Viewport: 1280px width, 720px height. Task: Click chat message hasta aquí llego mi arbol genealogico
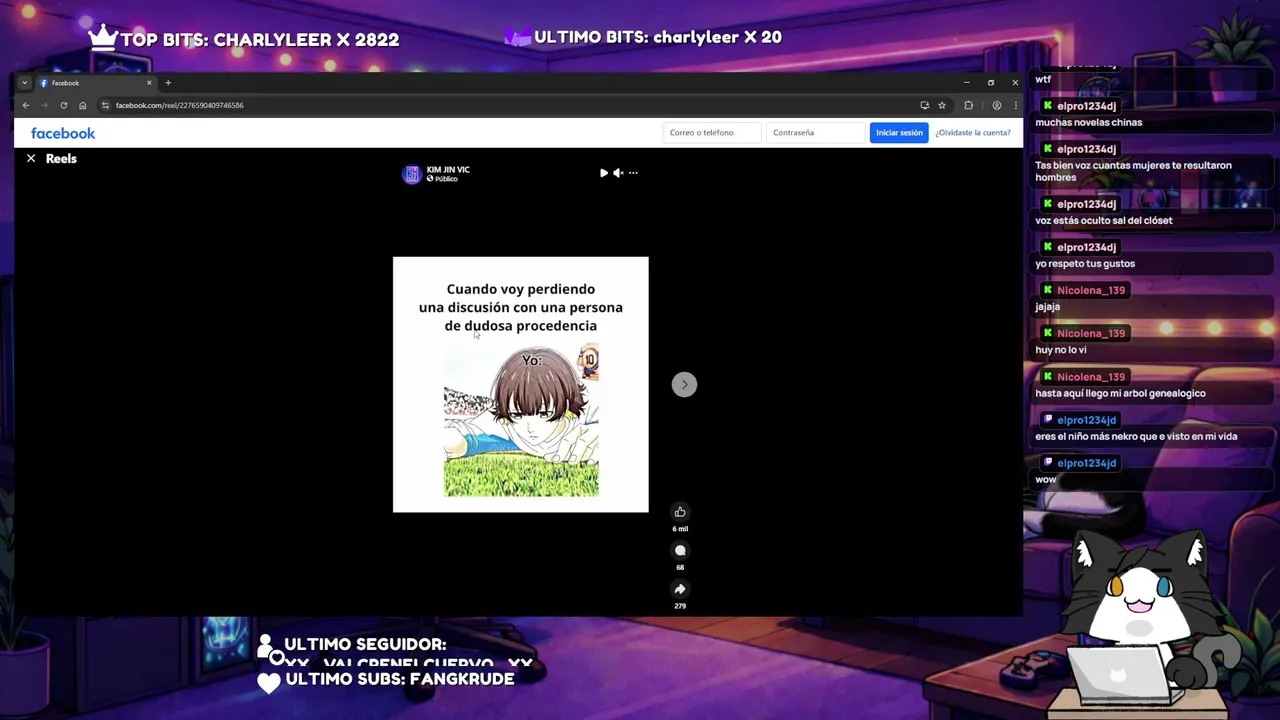[x=1120, y=393]
